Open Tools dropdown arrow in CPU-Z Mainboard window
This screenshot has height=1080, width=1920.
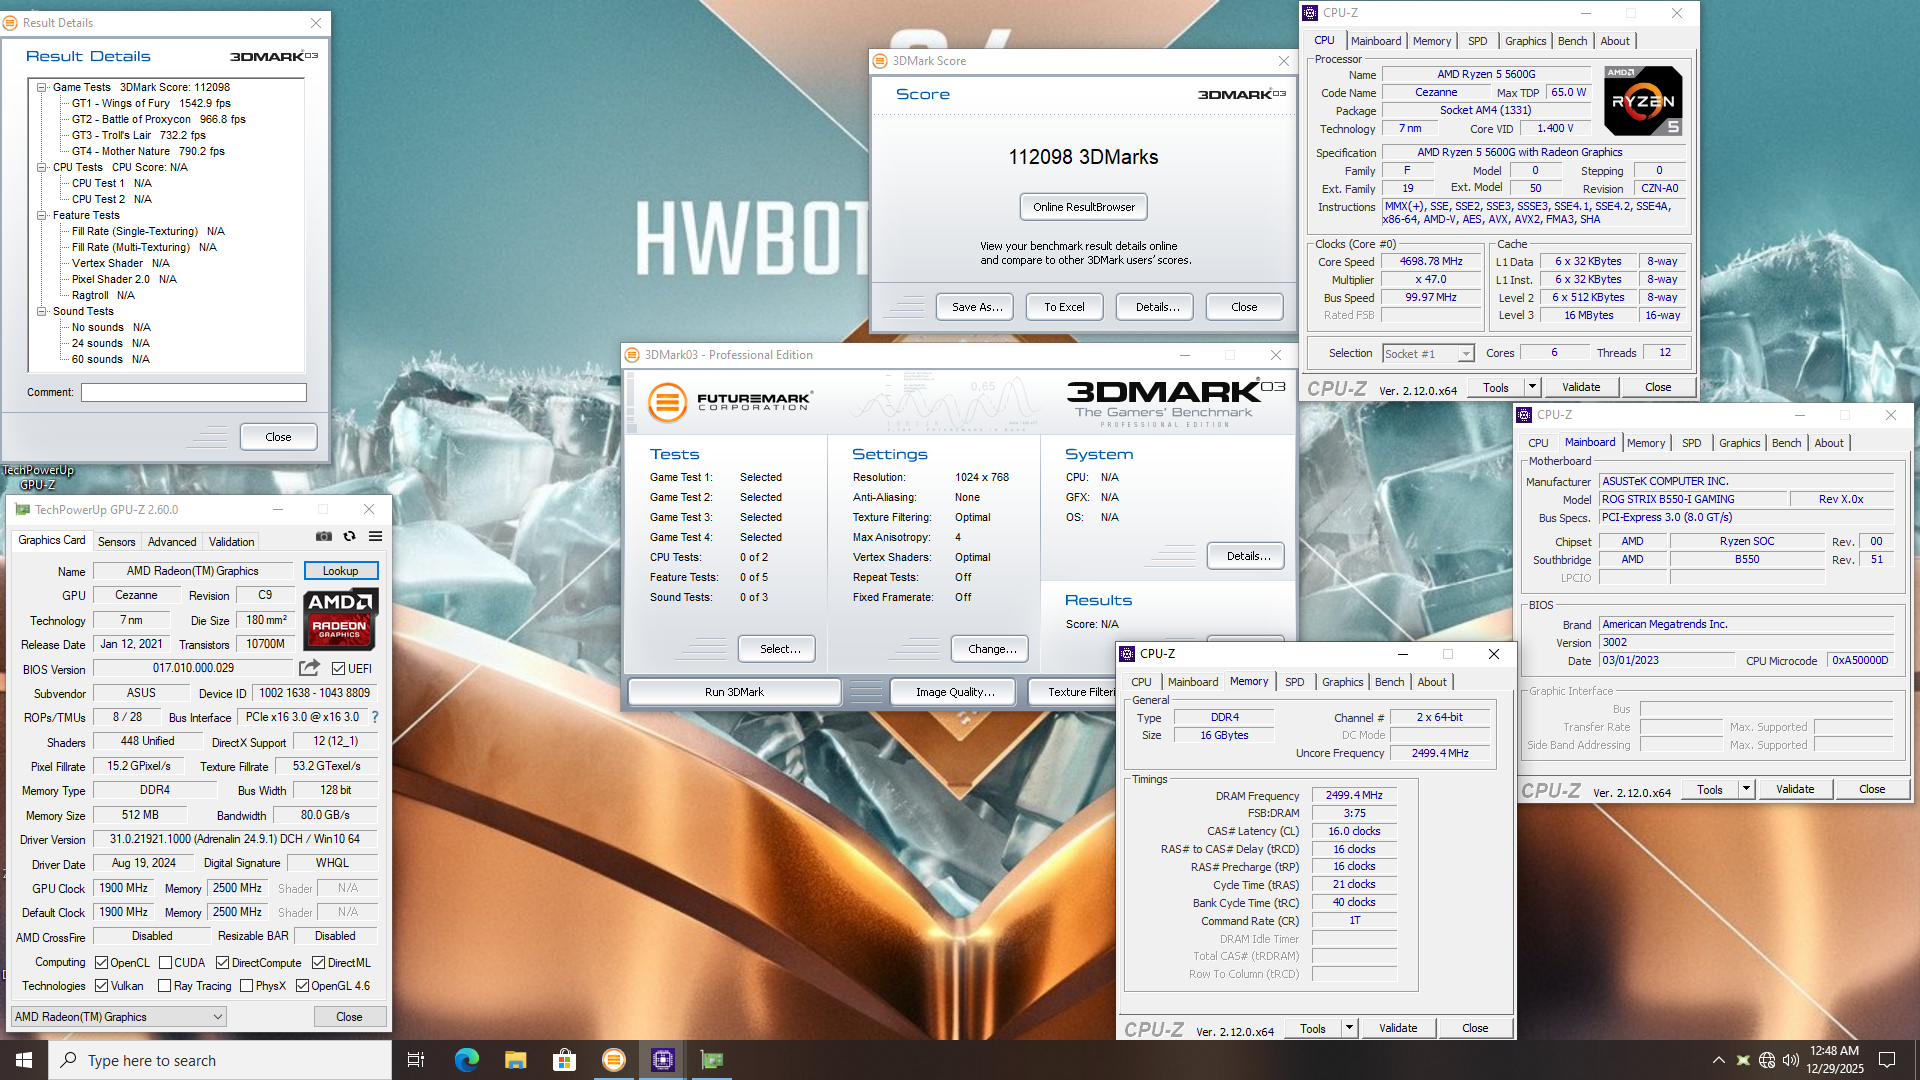point(1746,789)
